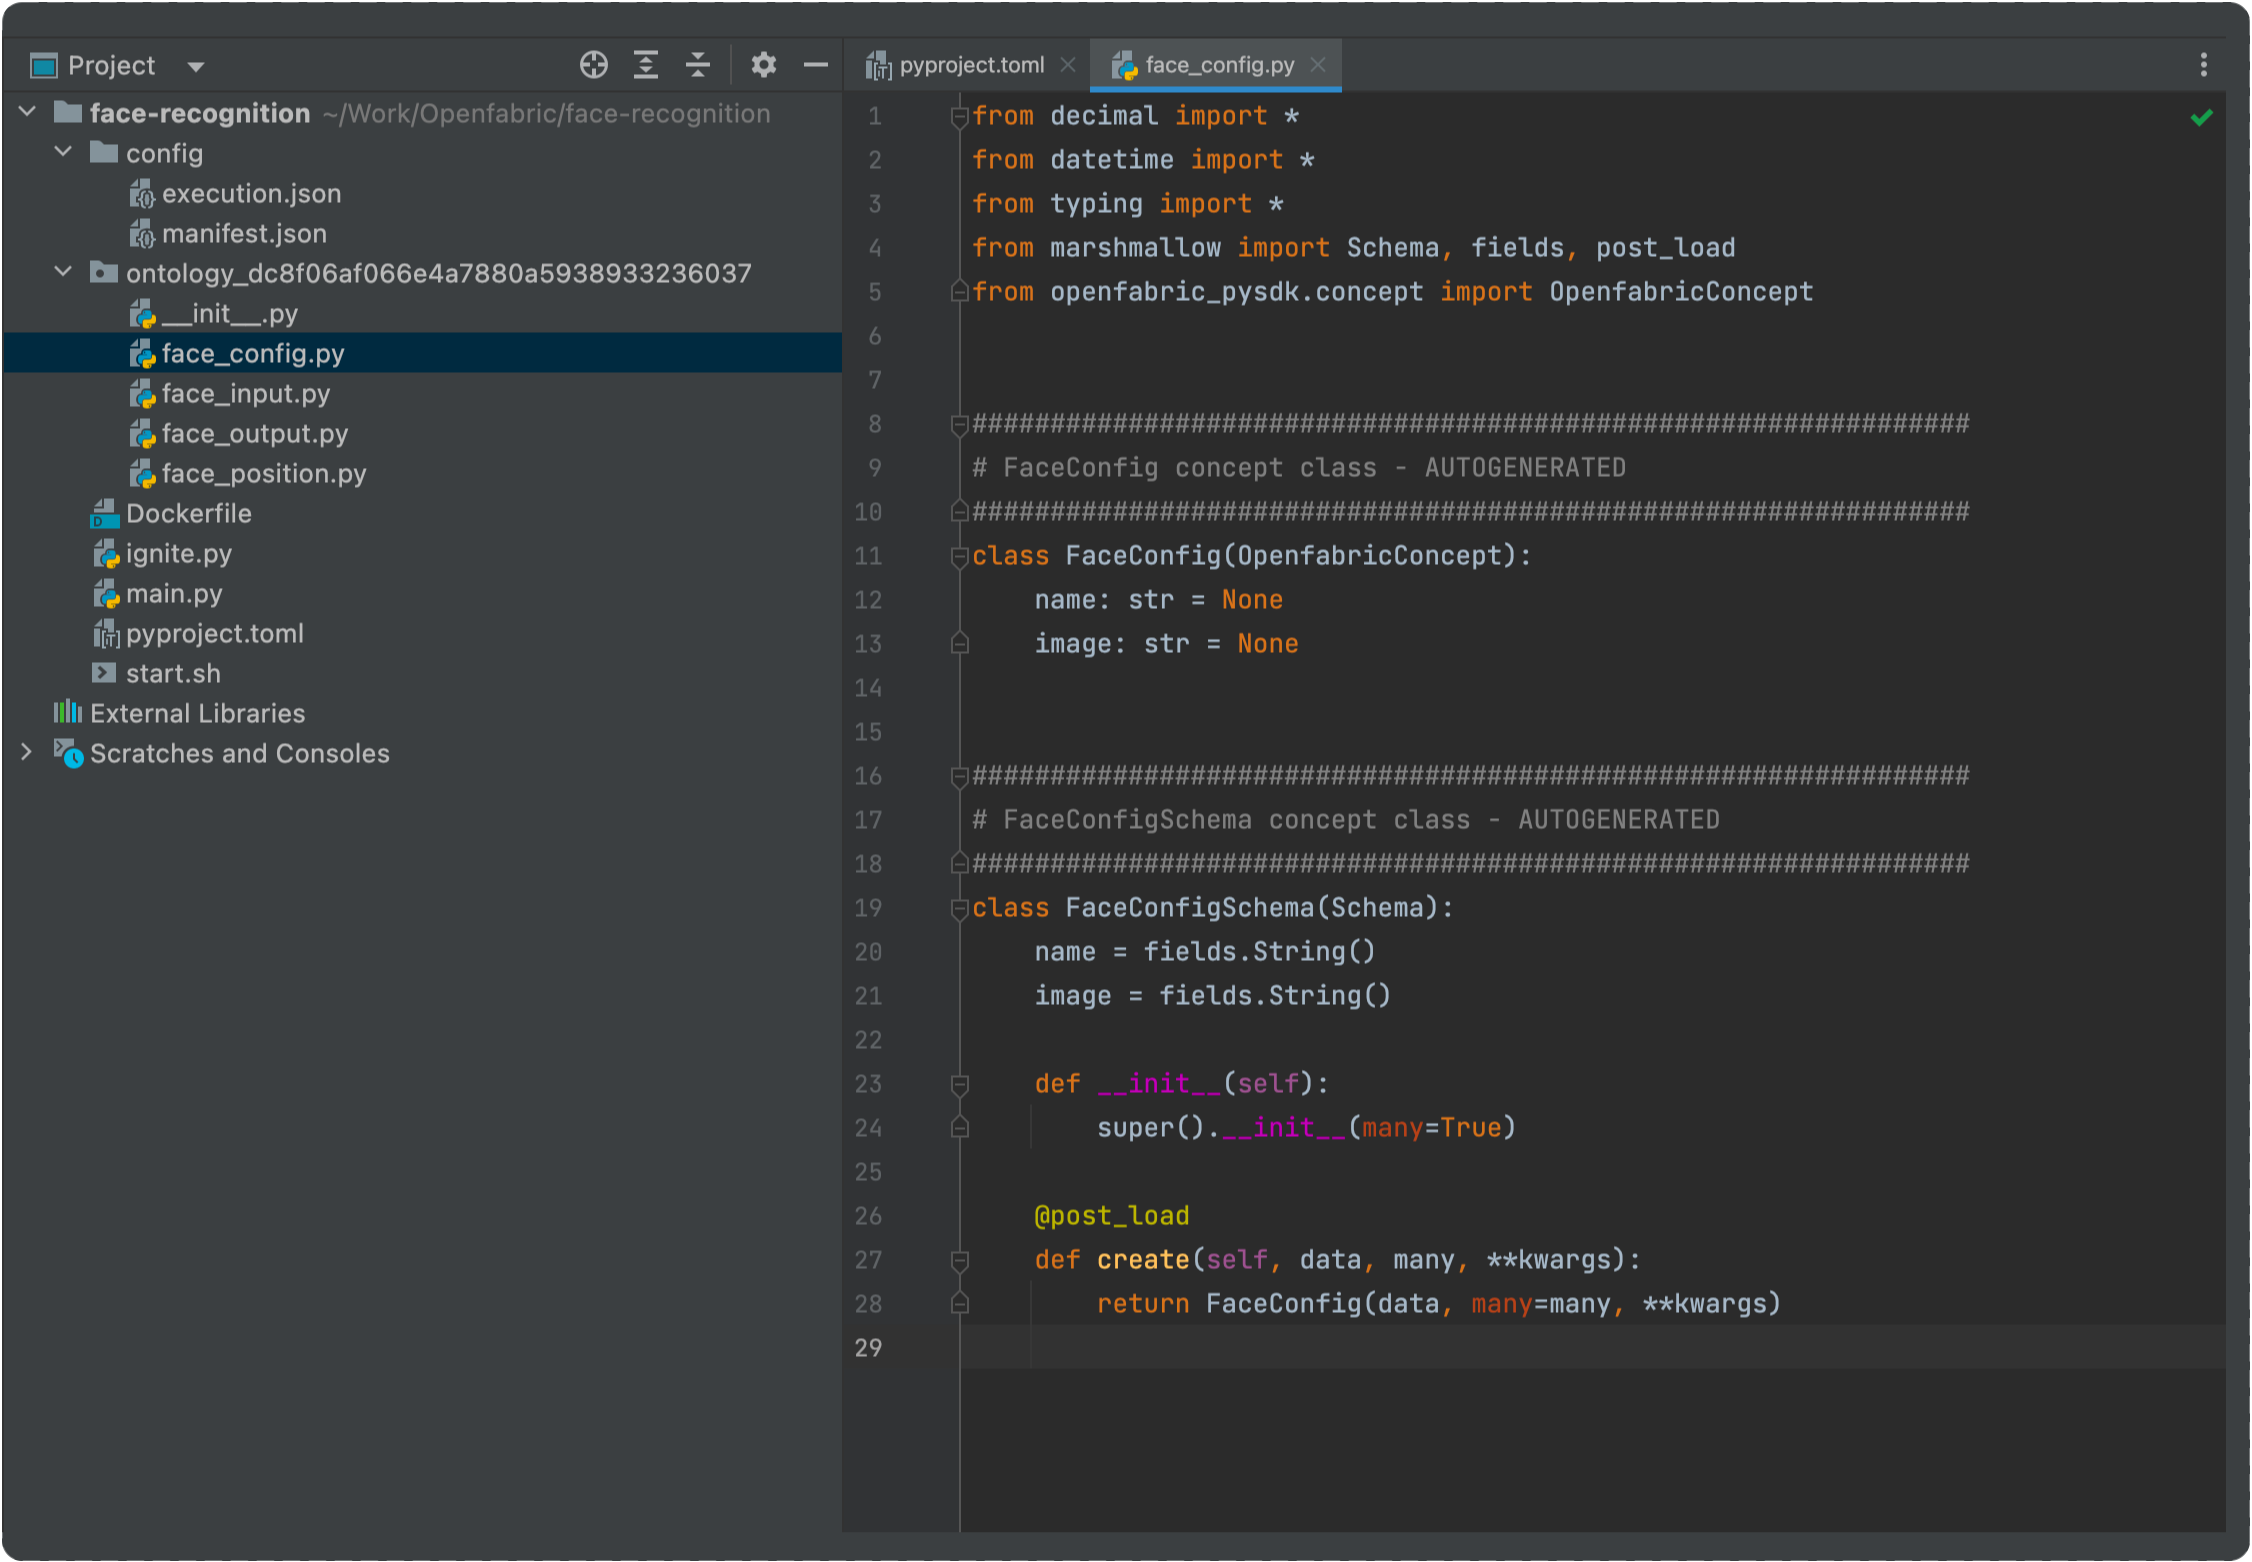Click the face_input.py Python file icon
This screenshot has width=2252, height=1562.
click(x=142, y=393)
